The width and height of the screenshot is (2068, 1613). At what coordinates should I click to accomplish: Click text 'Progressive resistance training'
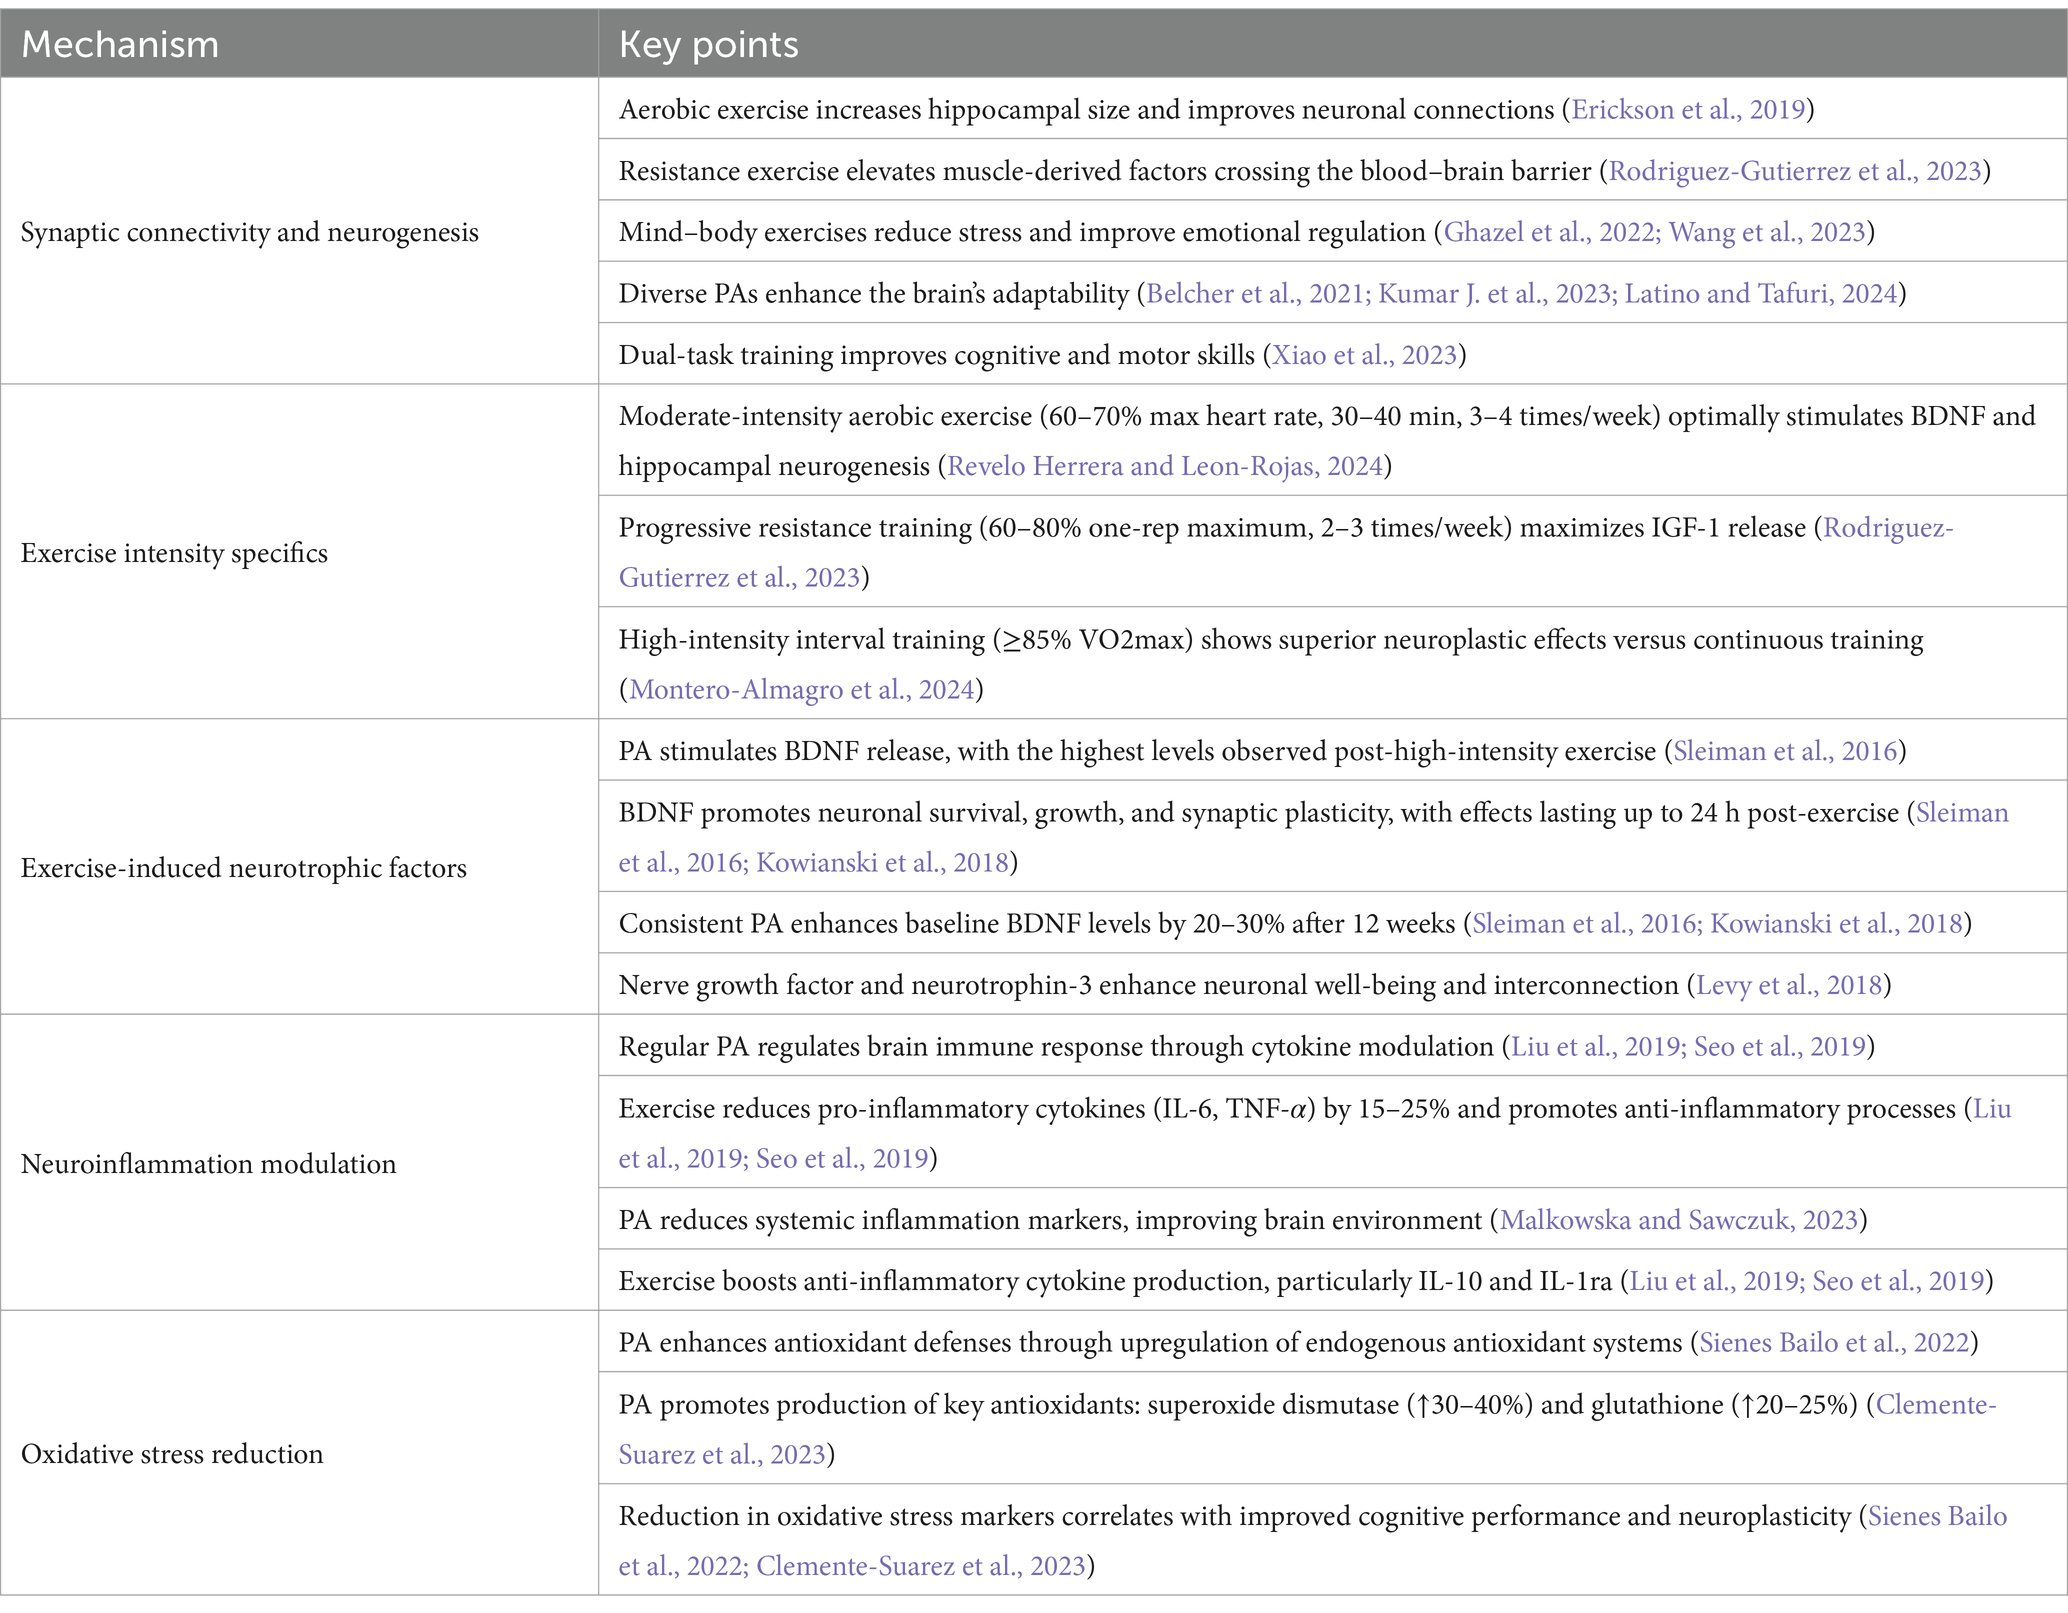click(795, 527)
